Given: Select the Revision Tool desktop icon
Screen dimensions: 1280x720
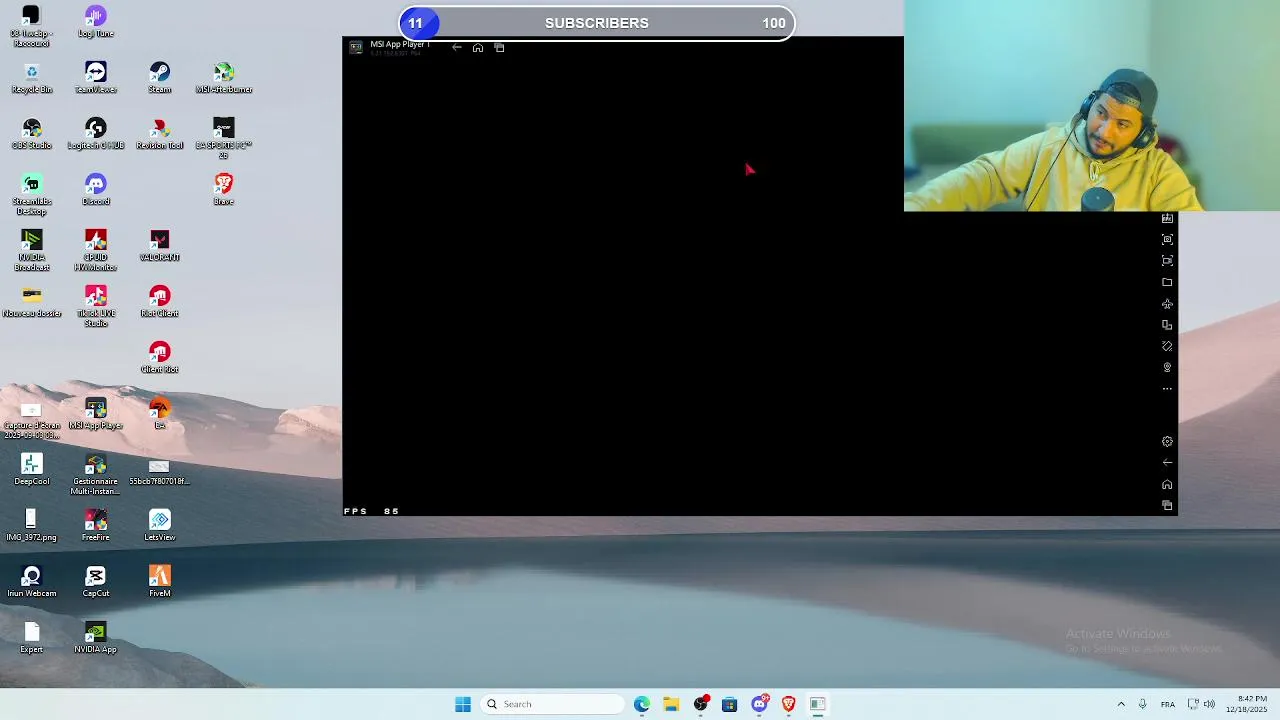Looking at the screenshot, I should pos(160,134).
